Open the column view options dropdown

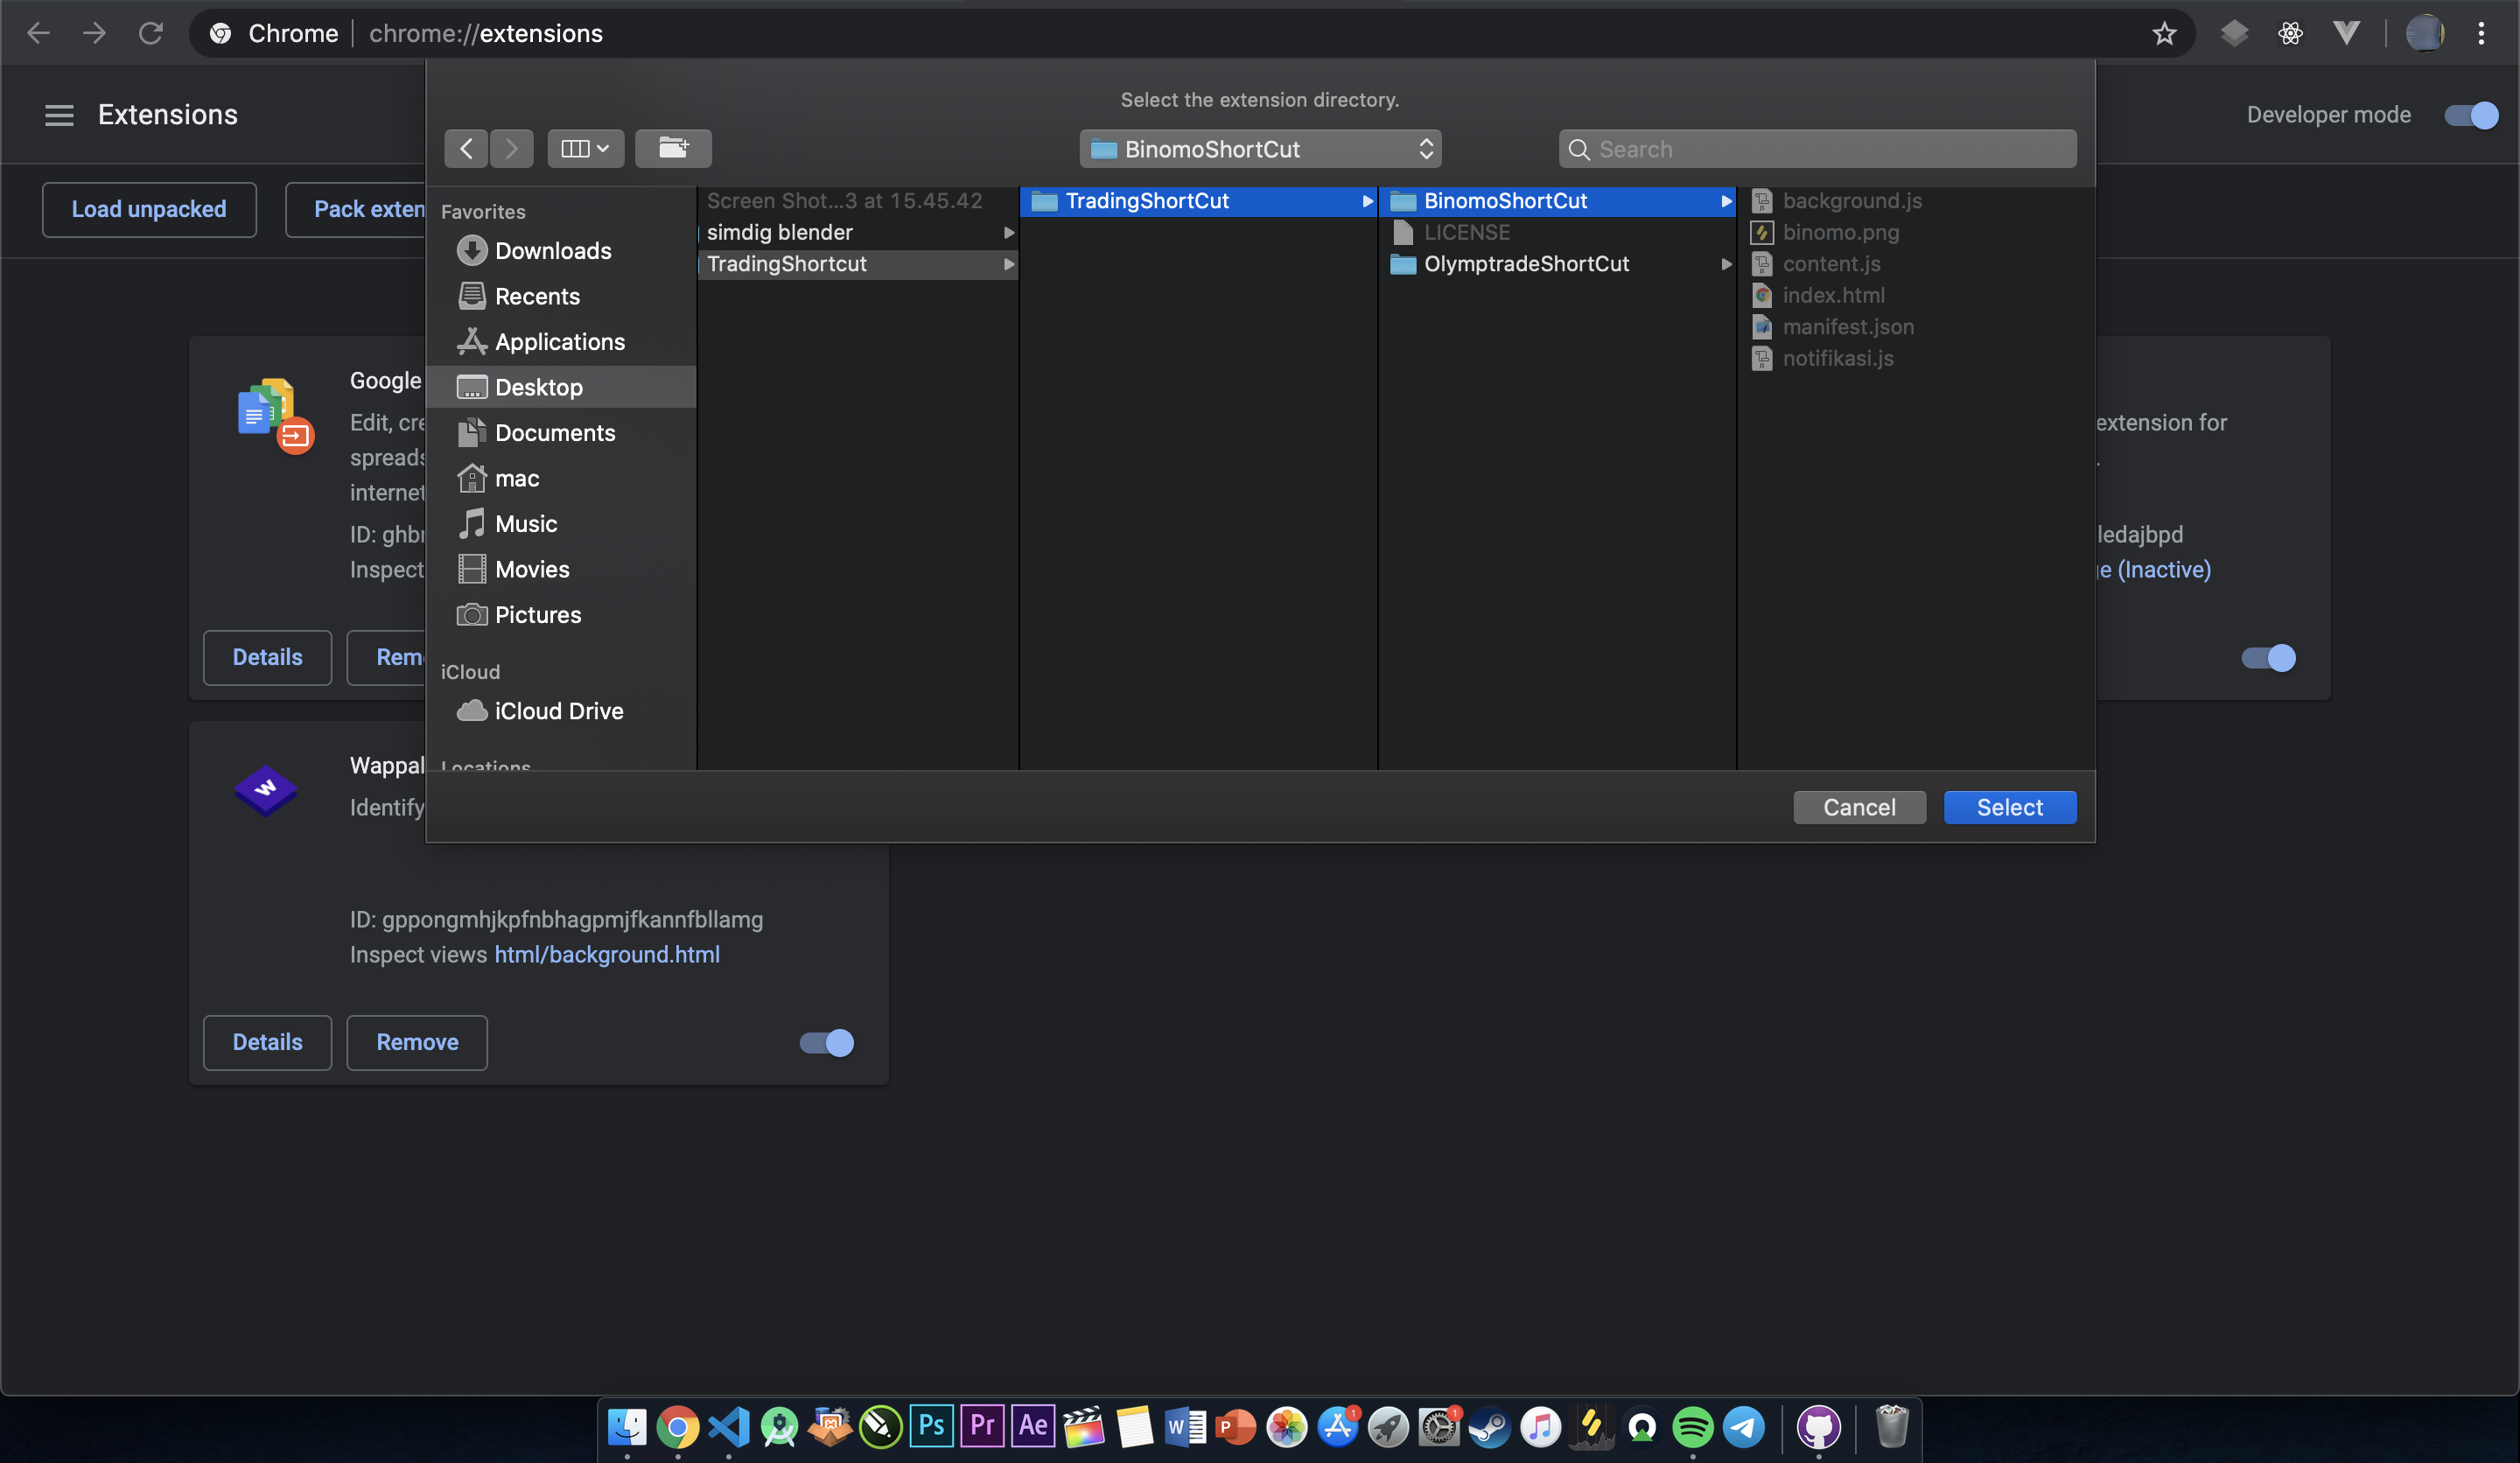click(x=585, y=148)
